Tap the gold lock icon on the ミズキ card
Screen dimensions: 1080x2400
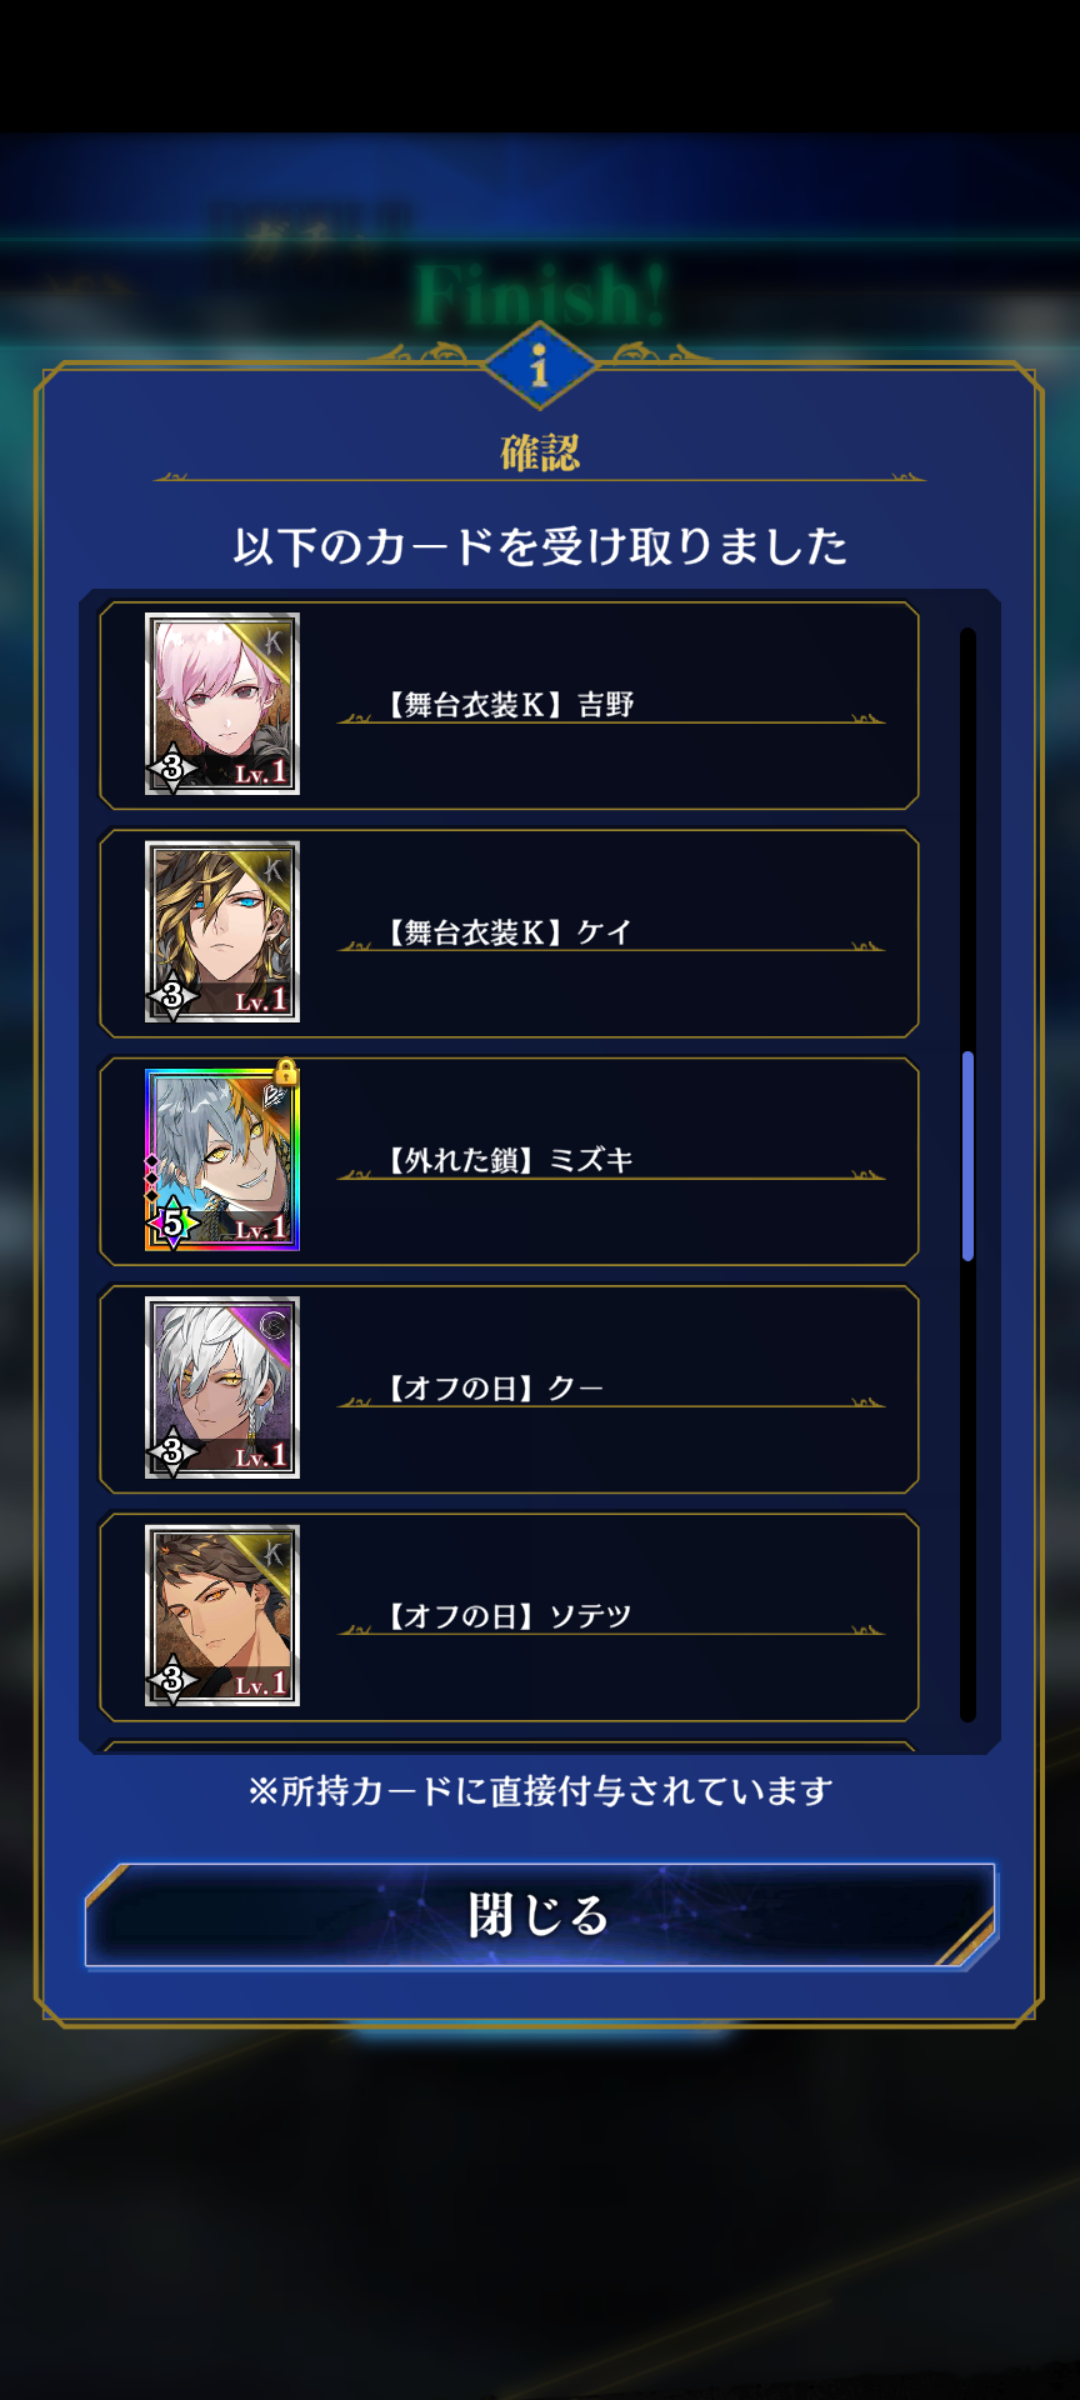[286, 1072]
